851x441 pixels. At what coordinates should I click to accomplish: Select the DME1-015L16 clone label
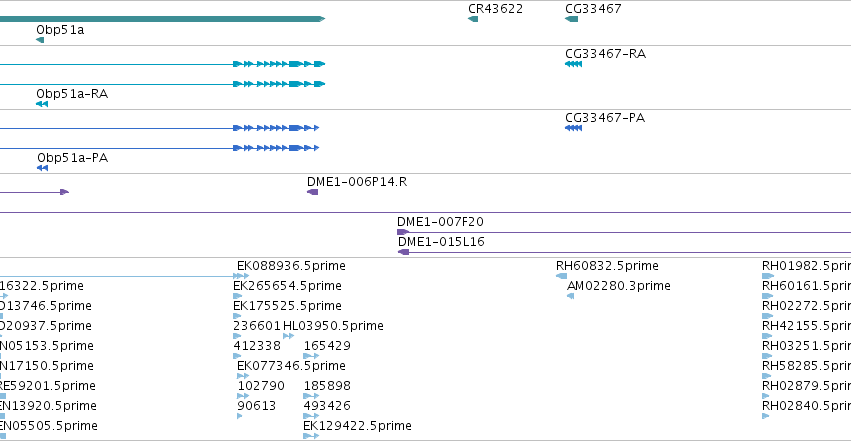tap(441, 242)
